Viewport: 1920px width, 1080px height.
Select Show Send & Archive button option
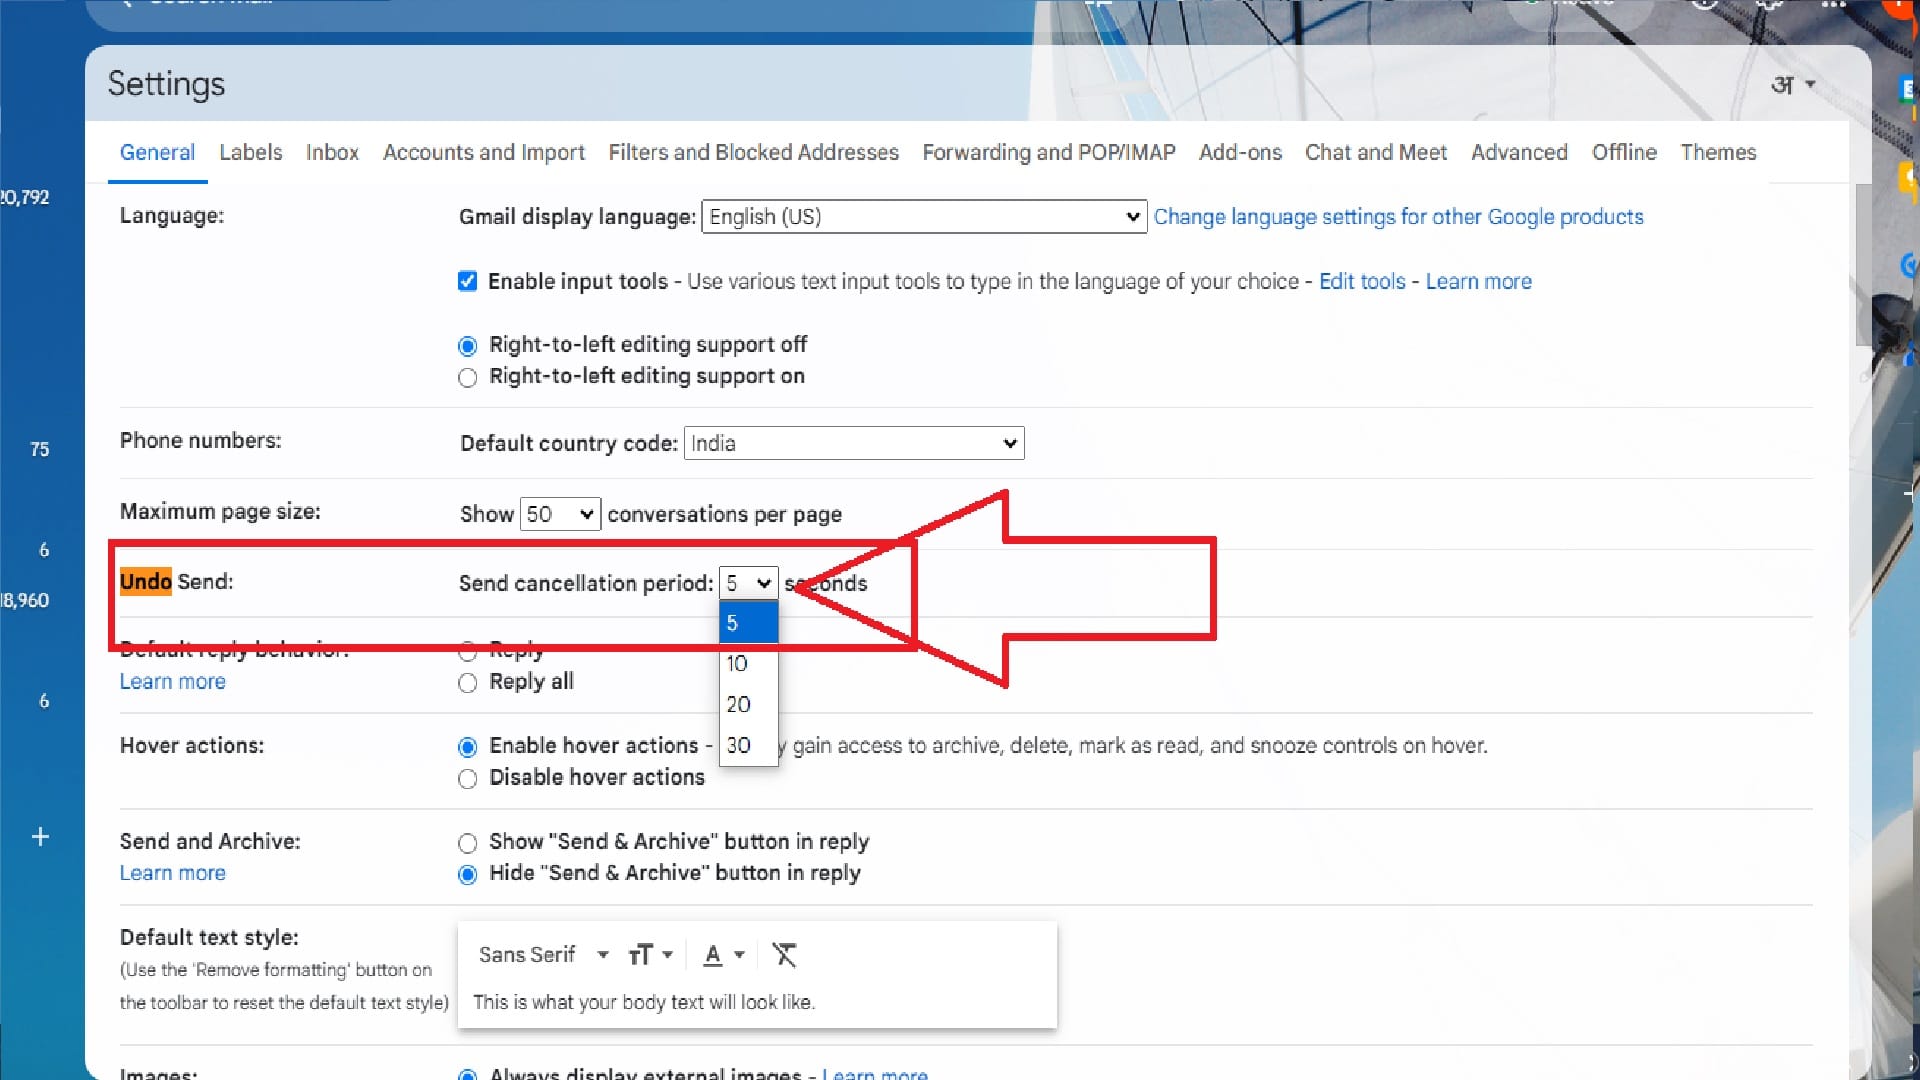point(467,843)
